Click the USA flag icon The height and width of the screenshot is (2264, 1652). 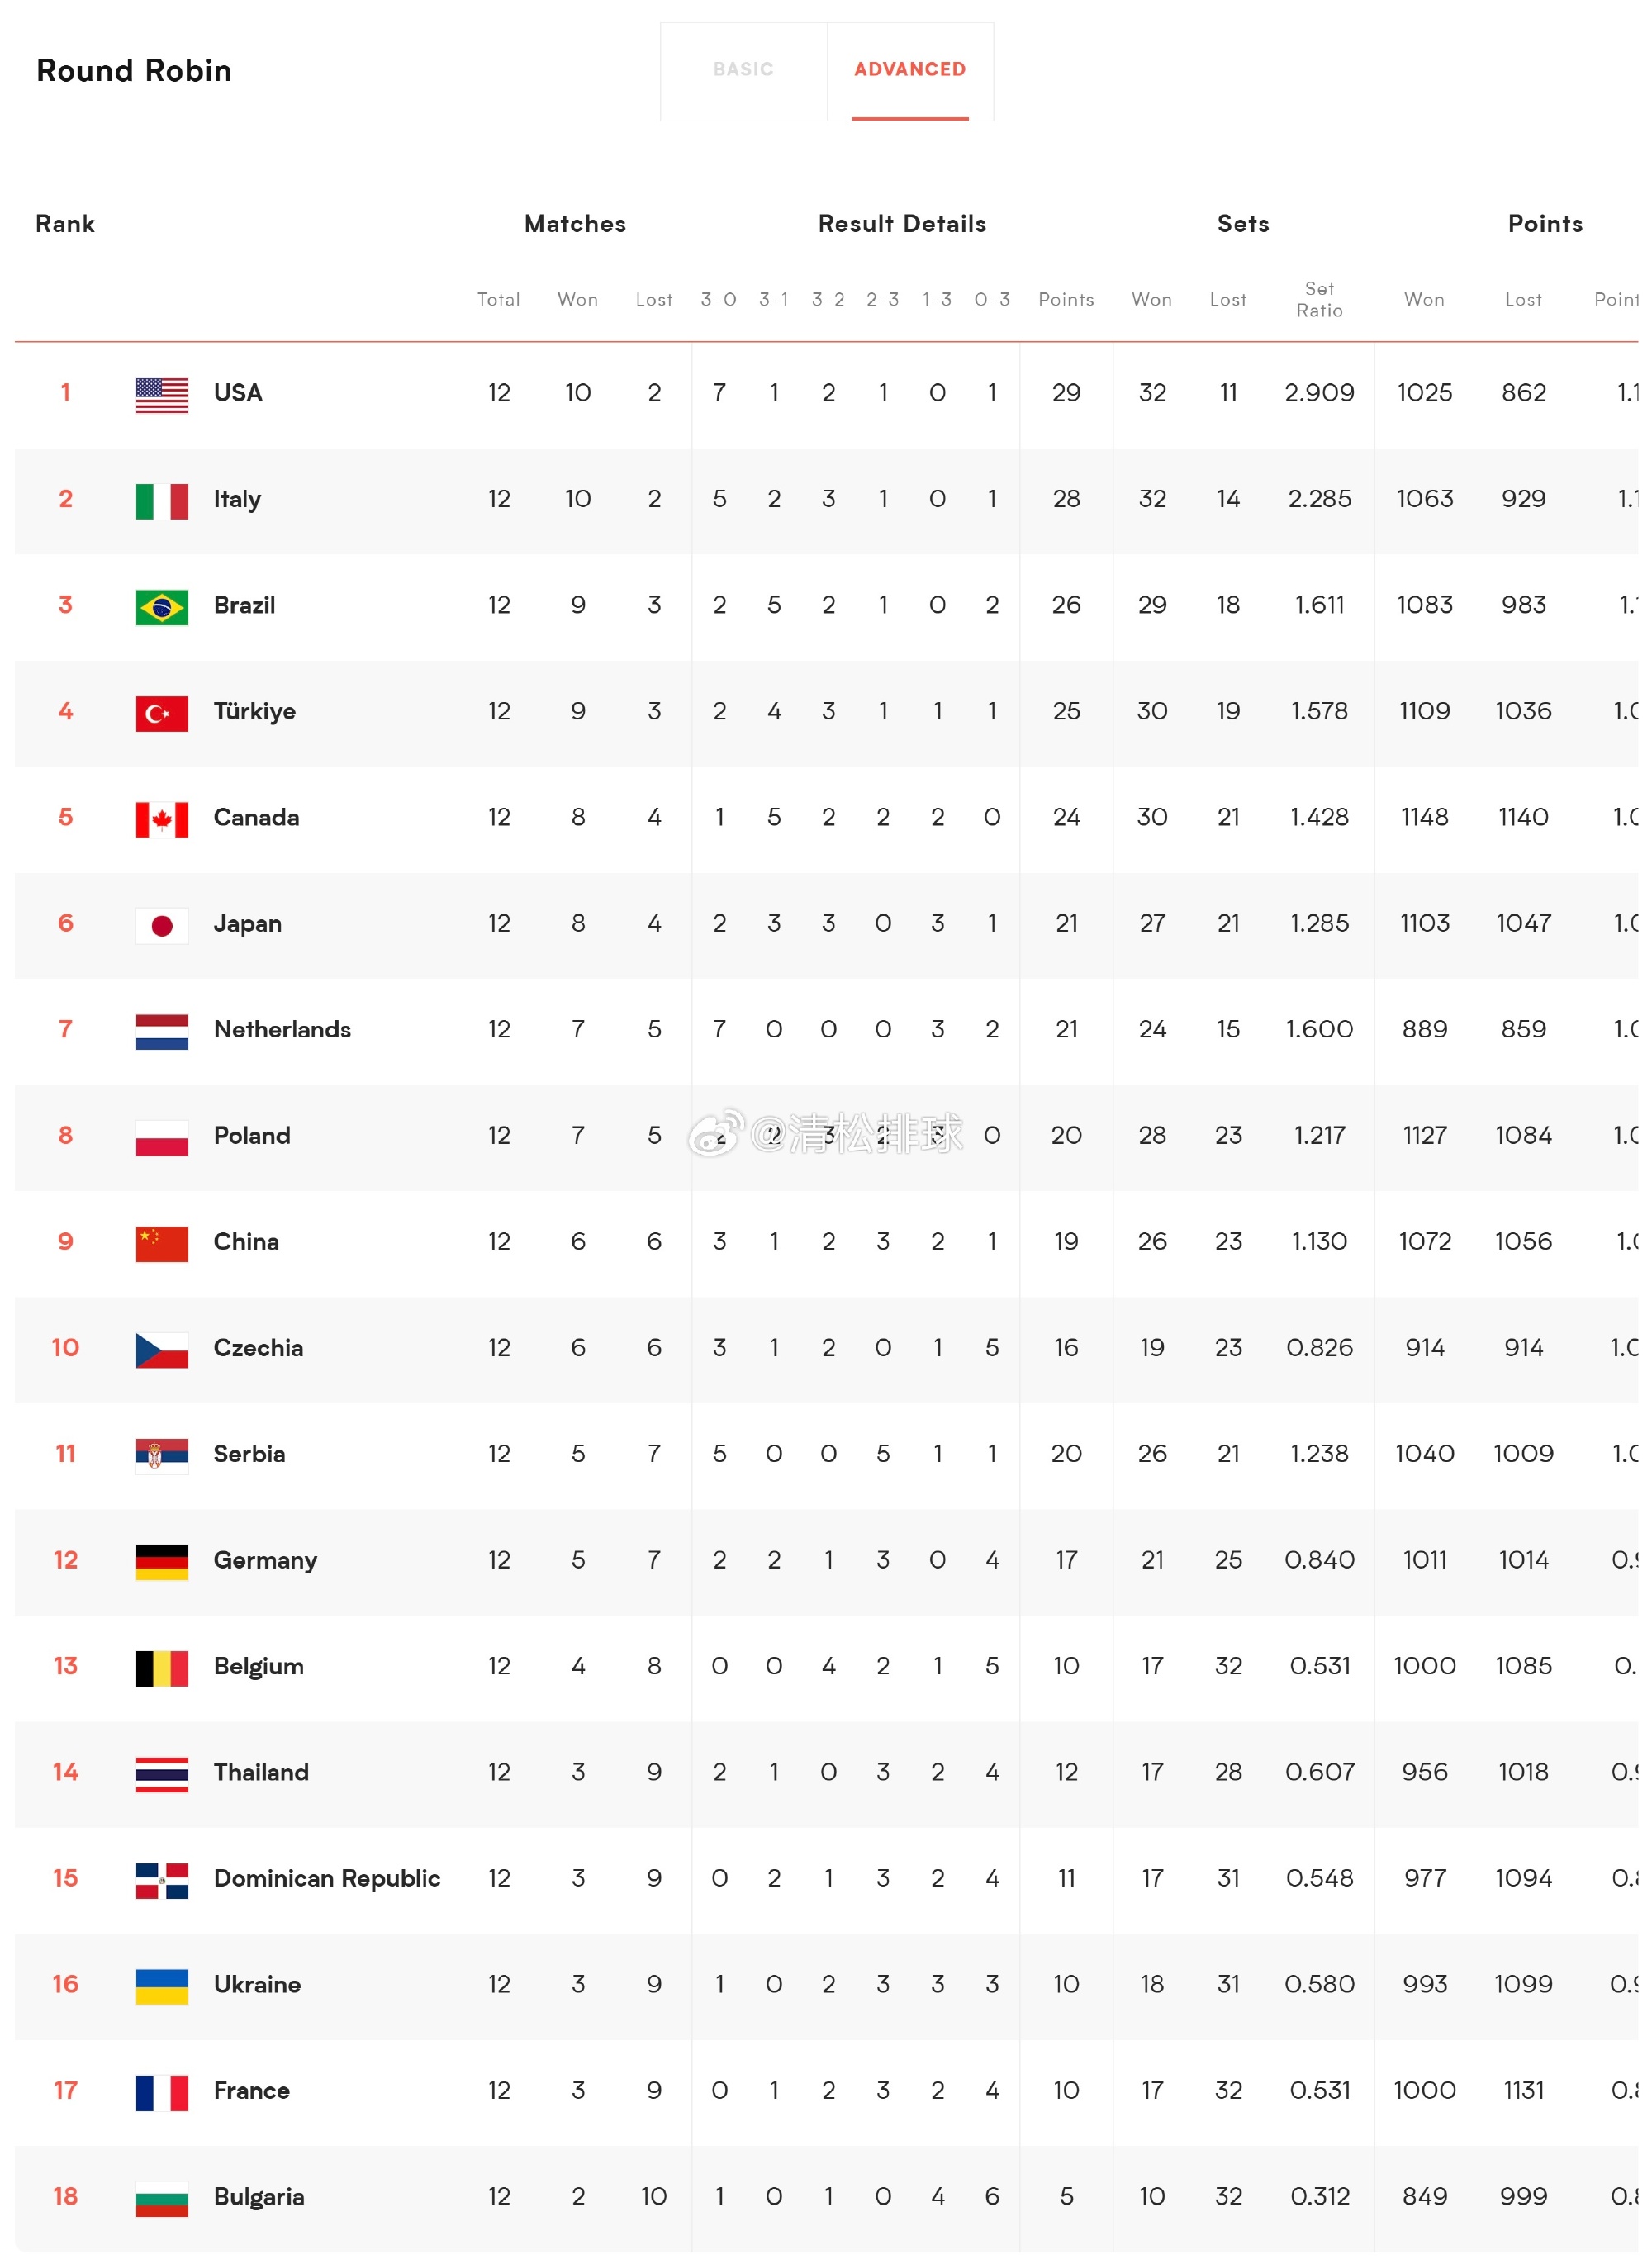[162, 395]
